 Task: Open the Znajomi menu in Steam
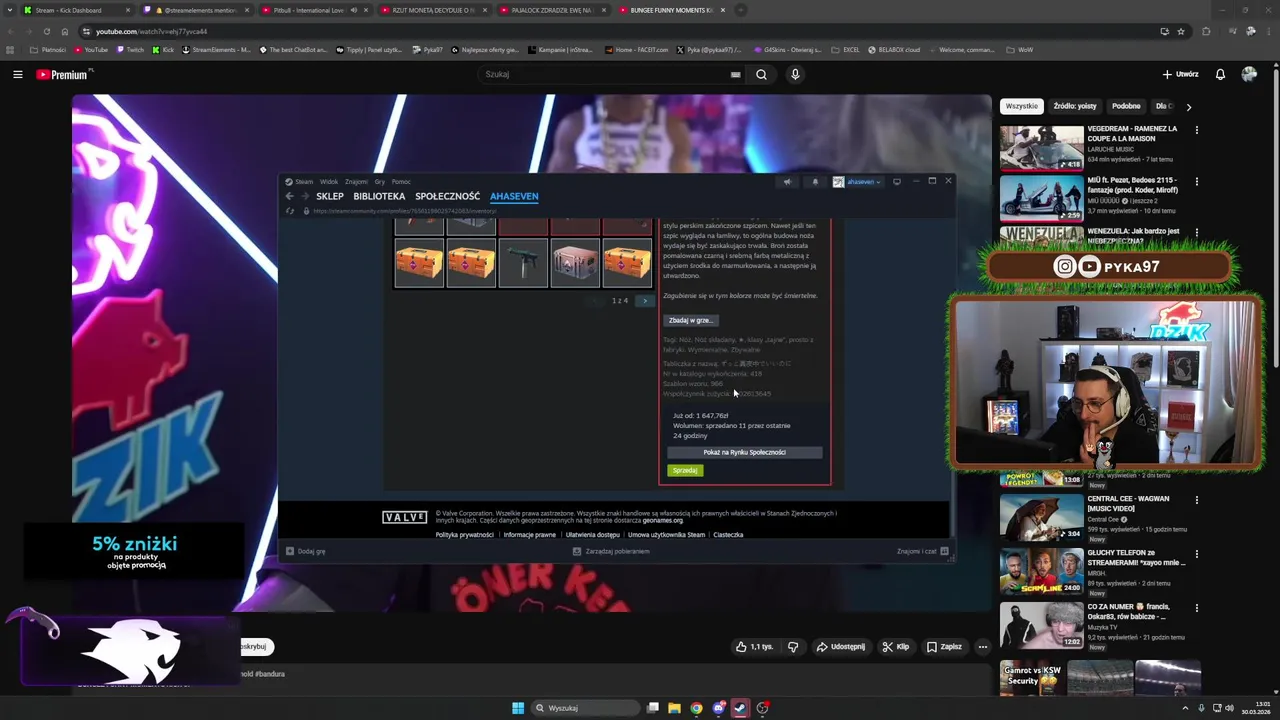(x=356, y=182)
